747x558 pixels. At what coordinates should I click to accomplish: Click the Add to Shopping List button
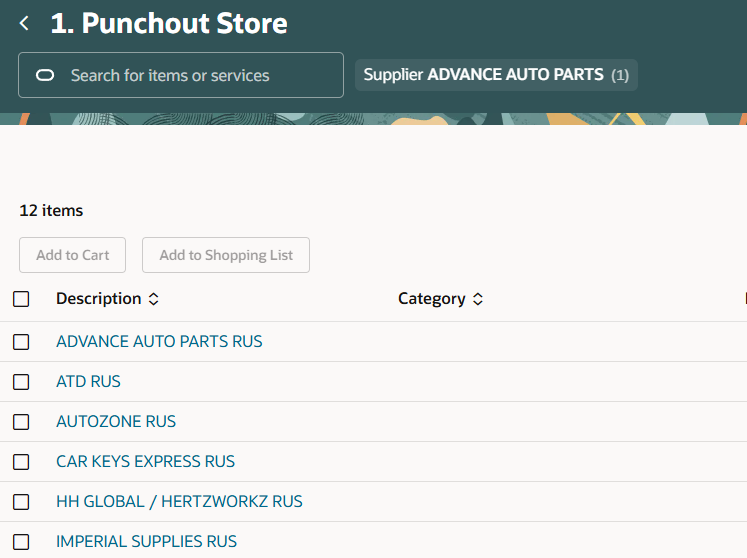226,255
